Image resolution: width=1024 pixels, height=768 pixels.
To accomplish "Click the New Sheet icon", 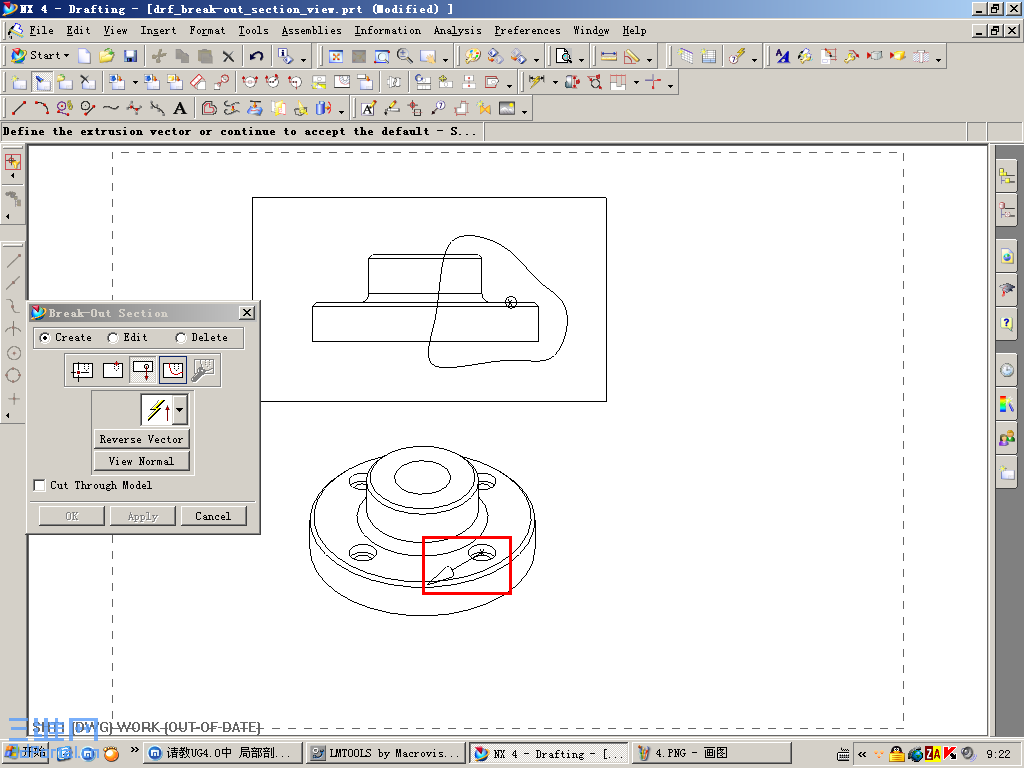I will click(x=19, y=82).
